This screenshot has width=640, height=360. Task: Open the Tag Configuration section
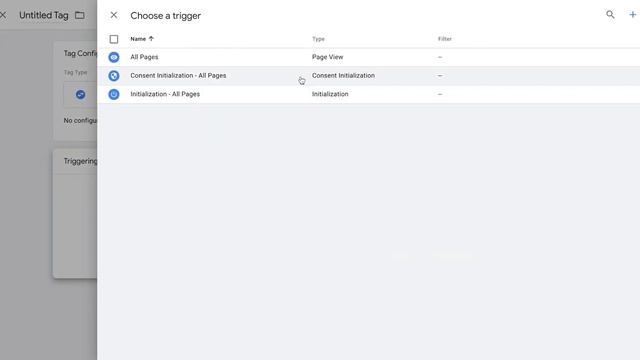(75, 91)
